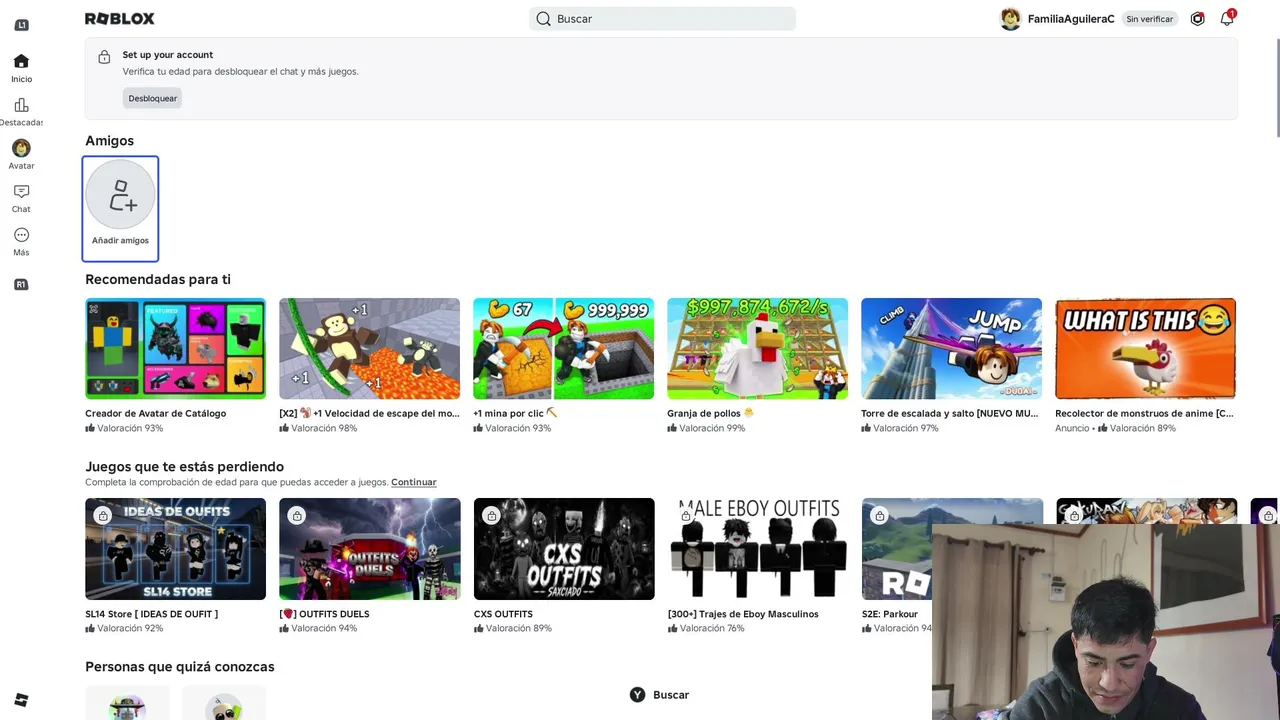Viewport: 1280px width, 720px height.
Task: Open the Recolector de monstruos de anime thumbnail
Action: pos(1145,349)
